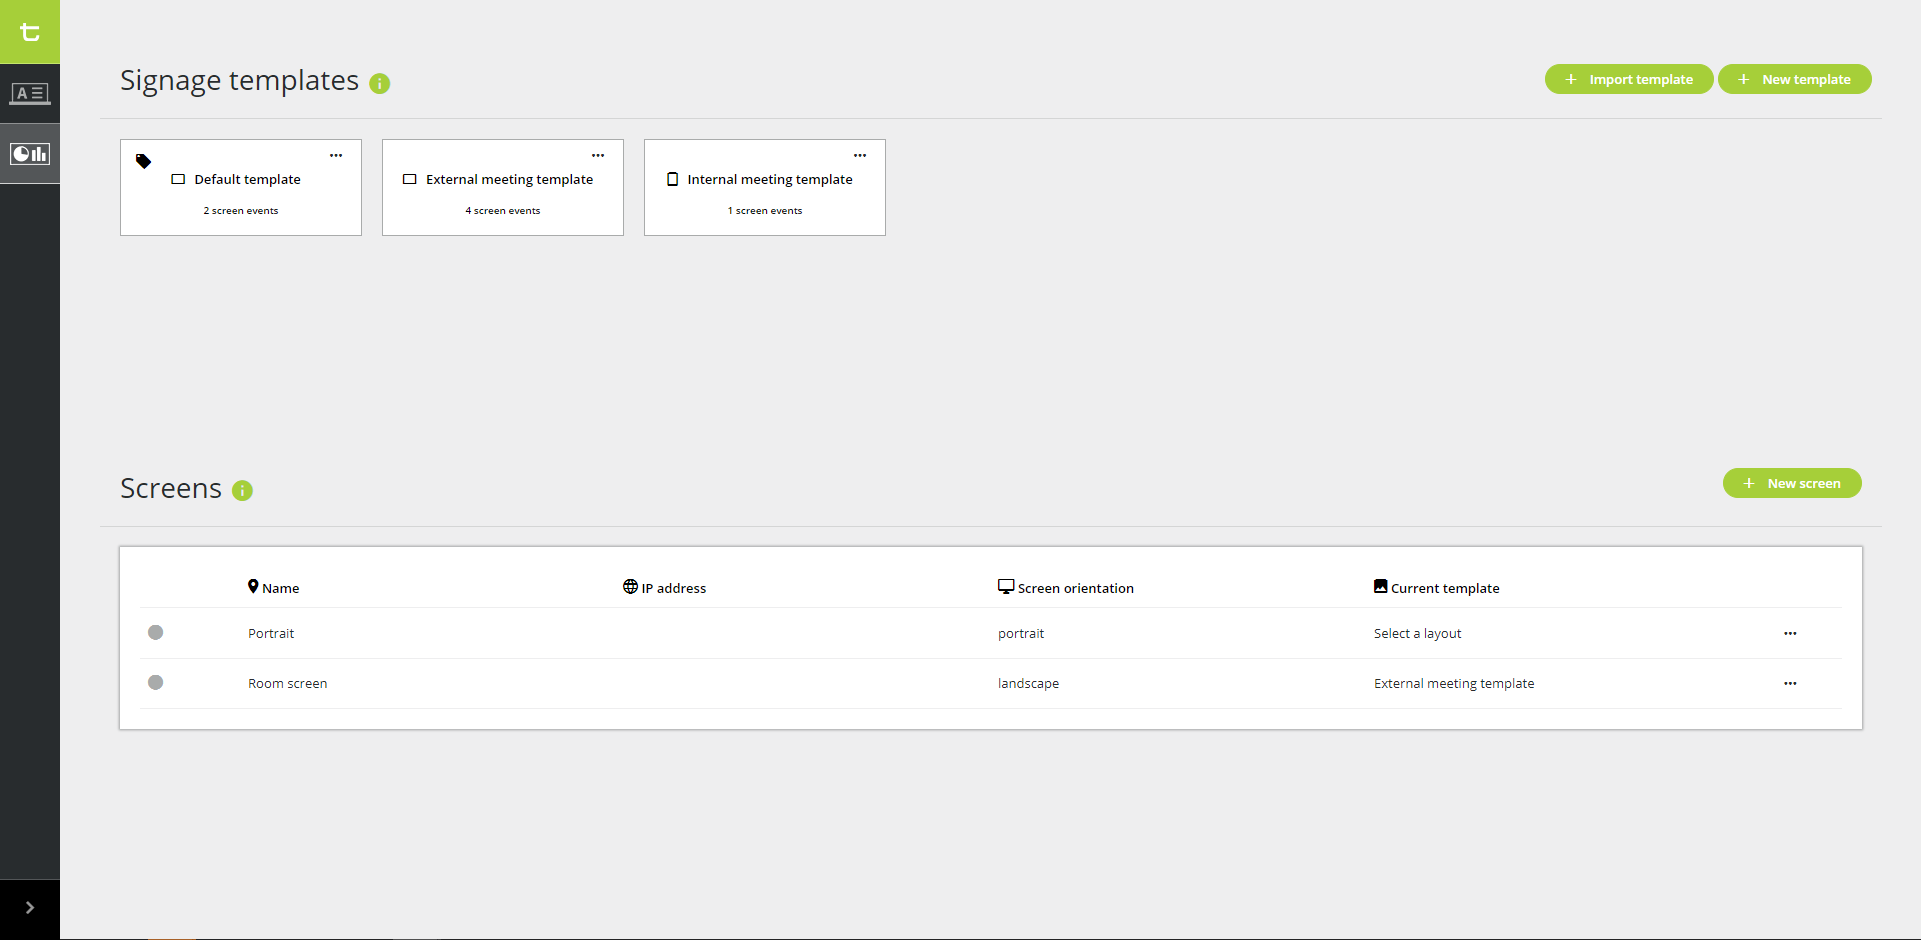The image size is (1921, 940).
Task: Click info icon beside Screens heading
Action: [x=242, y=491]
